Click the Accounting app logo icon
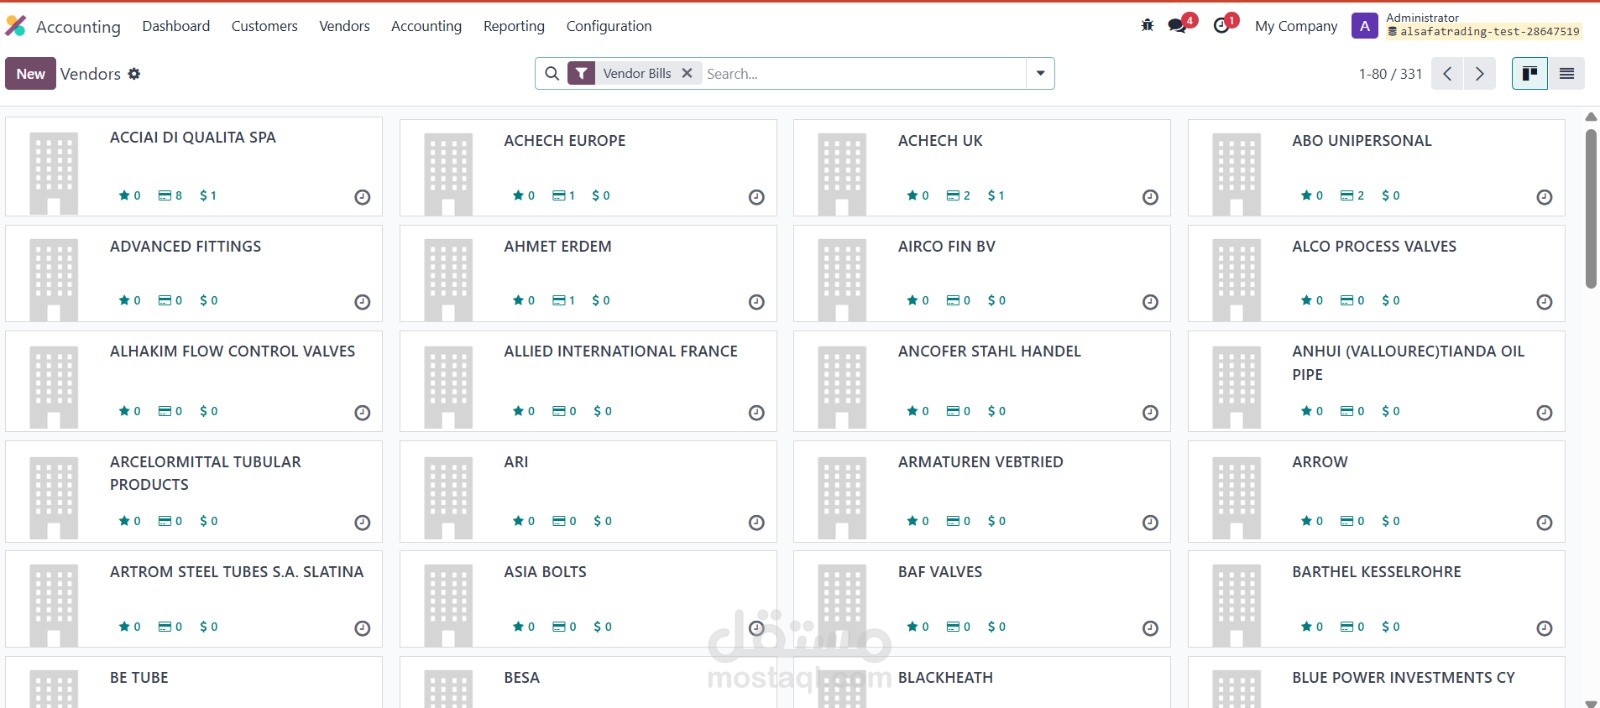Viewport: 1600px width, 708px height. click(16, 26)
